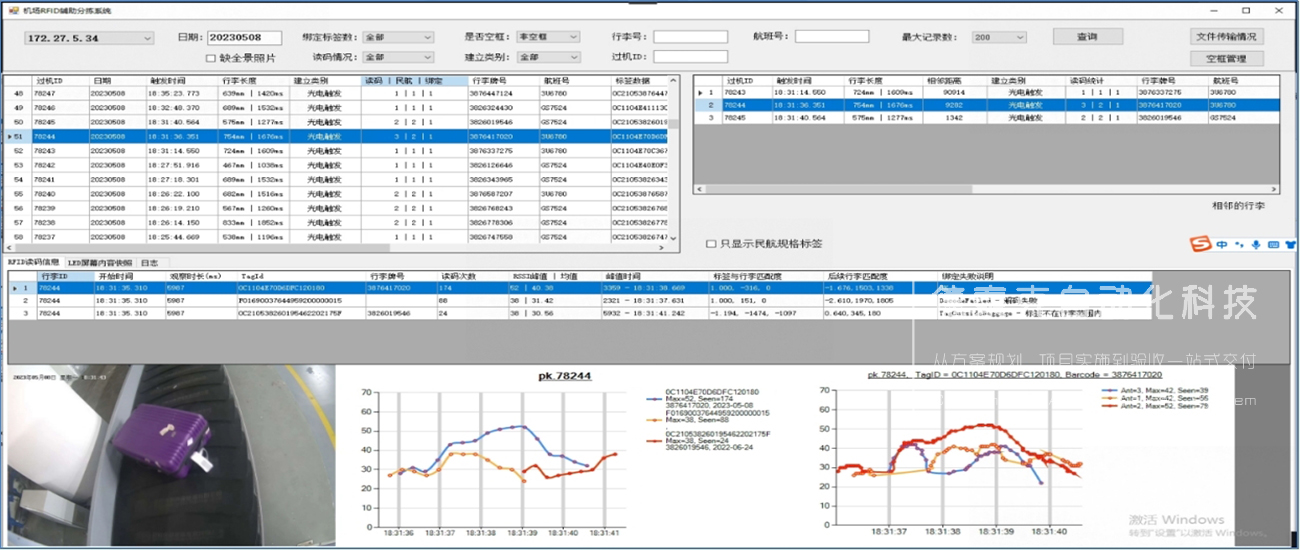Image resolution: width=1300 pixels, height=550 pixels.
Task: Switch to the LED屏幕内容快照 tab
Action: pos(99,262)
